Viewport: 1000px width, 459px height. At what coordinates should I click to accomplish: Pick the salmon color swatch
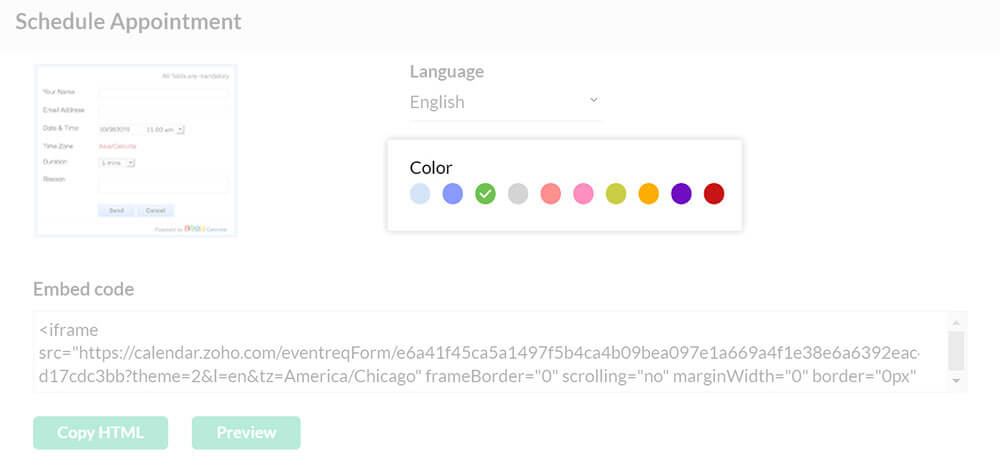tap(550, 194)
